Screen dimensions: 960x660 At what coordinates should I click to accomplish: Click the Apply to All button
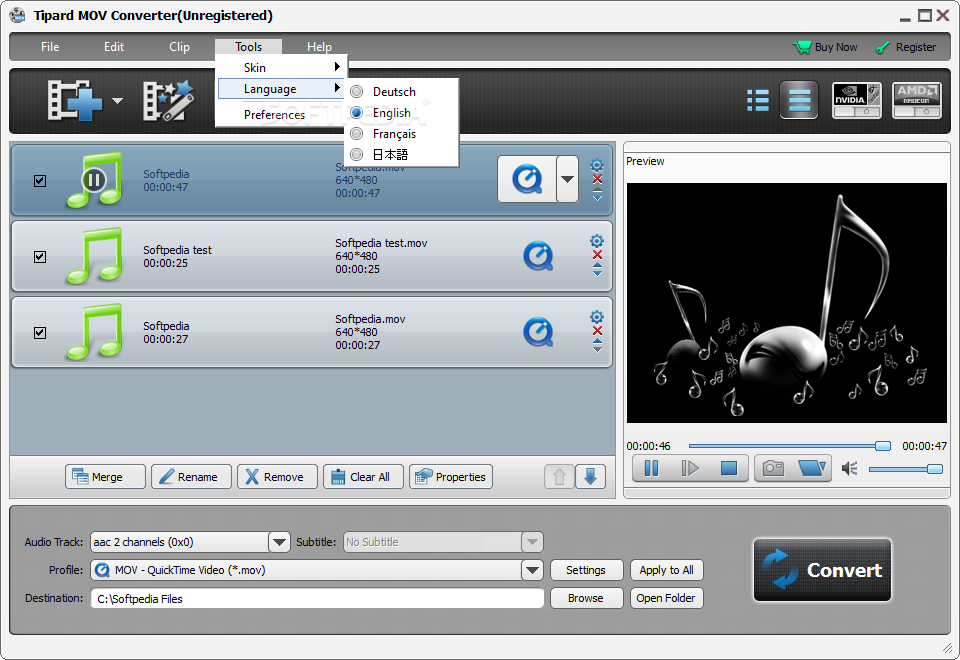coord(667,570)
